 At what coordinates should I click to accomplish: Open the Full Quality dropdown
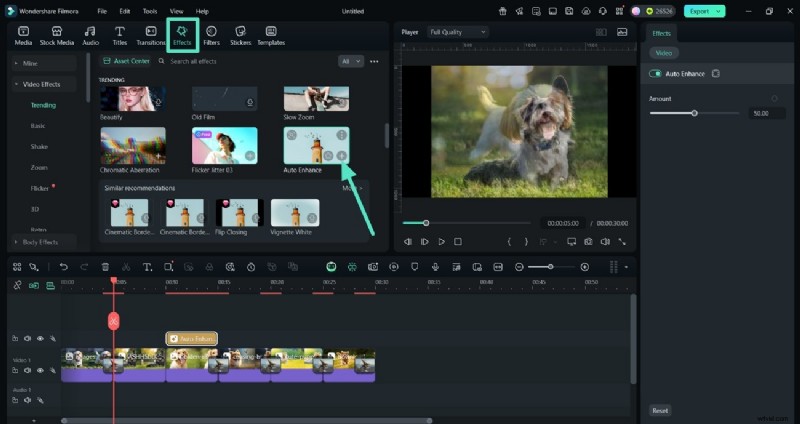point(457,32)
